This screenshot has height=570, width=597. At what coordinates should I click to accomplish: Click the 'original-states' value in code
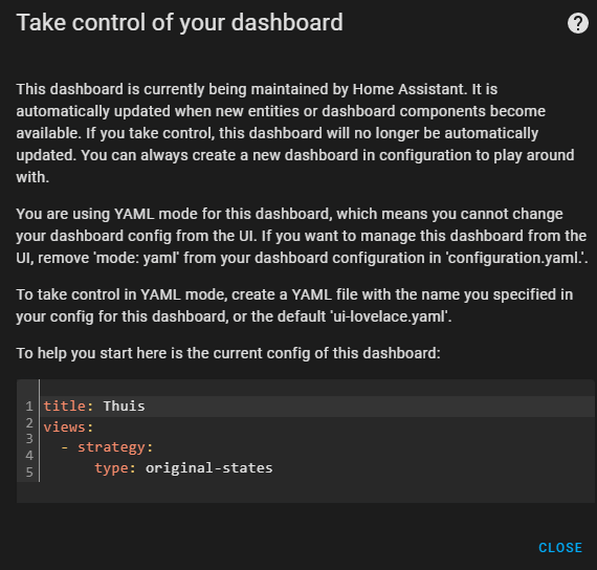pyautogui.click(x=209, y=468)
